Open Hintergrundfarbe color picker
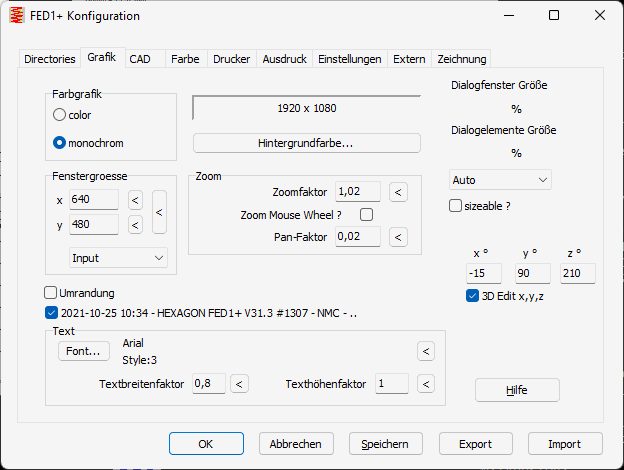 pos(306,143)
